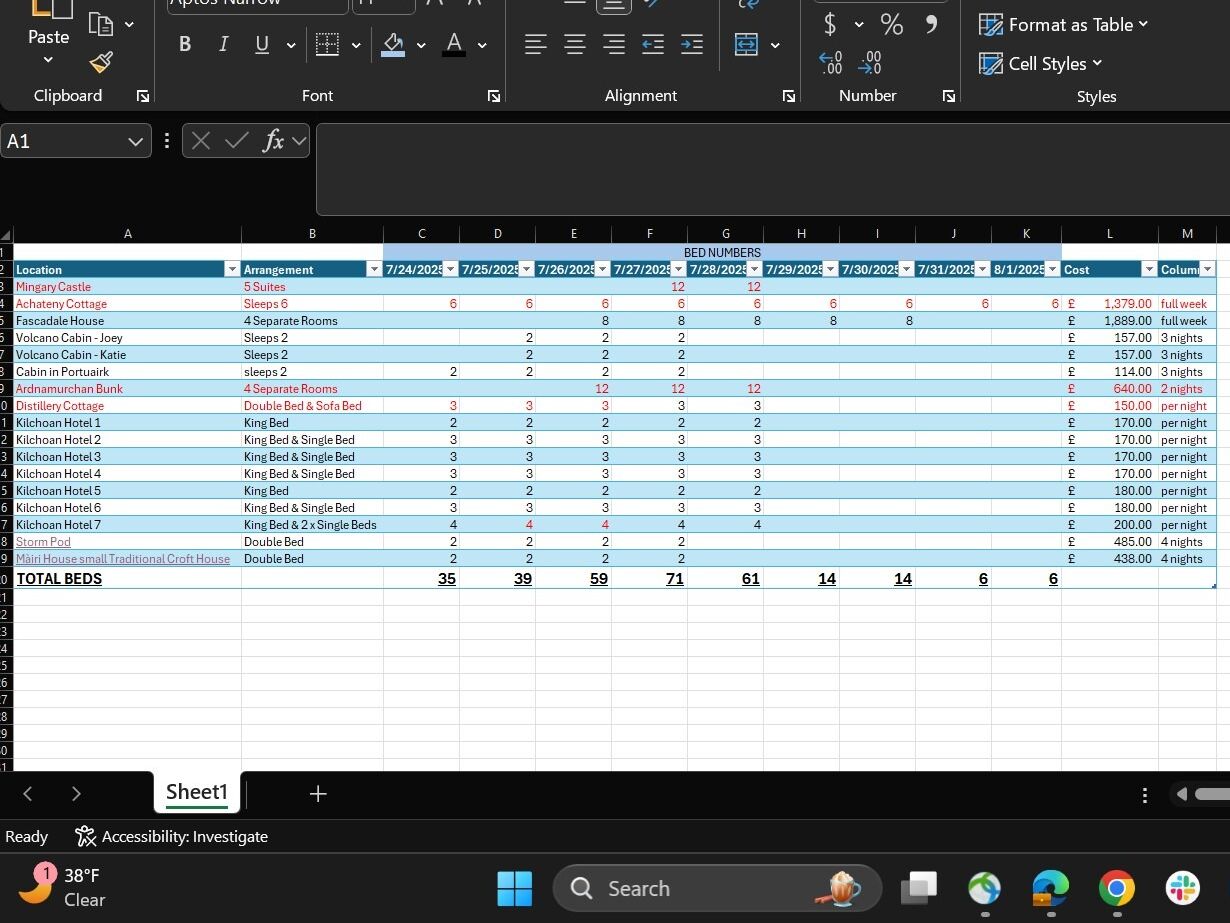Open the 7/28/2025 column filter dropdown

[x=754, y=270]
